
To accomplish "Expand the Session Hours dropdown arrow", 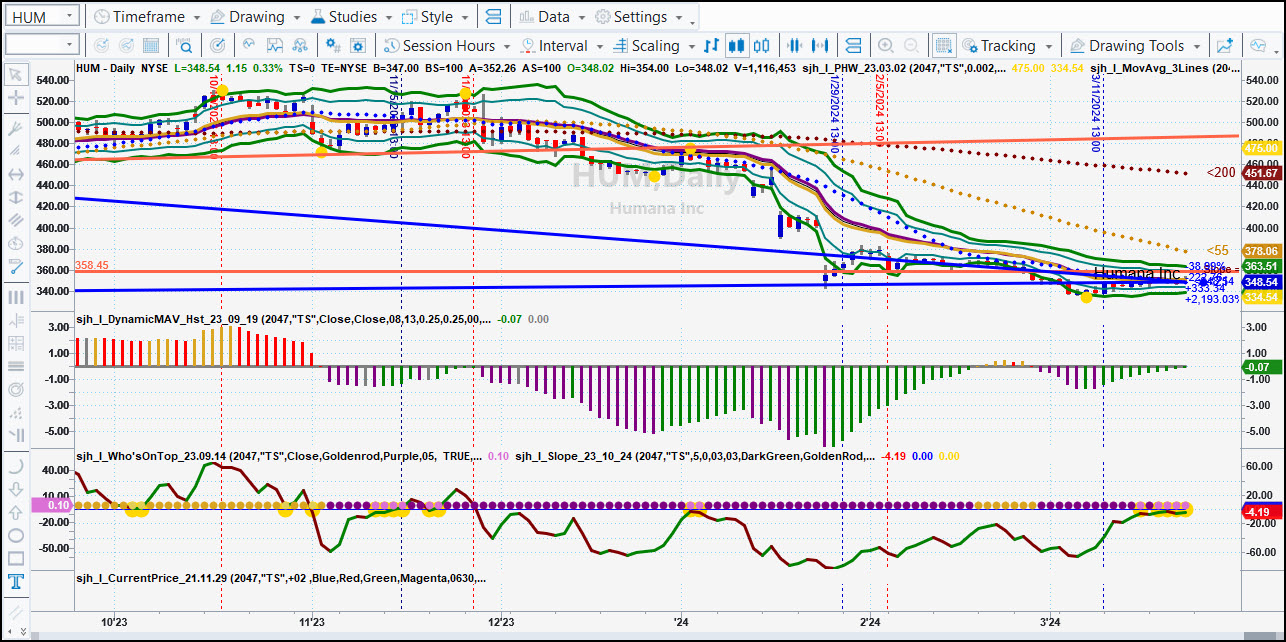I will coord(507,46).
